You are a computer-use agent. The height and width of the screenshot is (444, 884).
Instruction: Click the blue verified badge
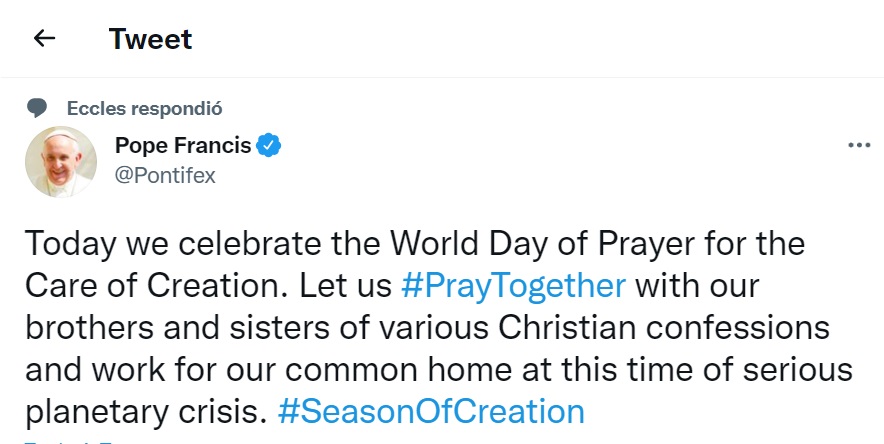[x=269, y=145]
